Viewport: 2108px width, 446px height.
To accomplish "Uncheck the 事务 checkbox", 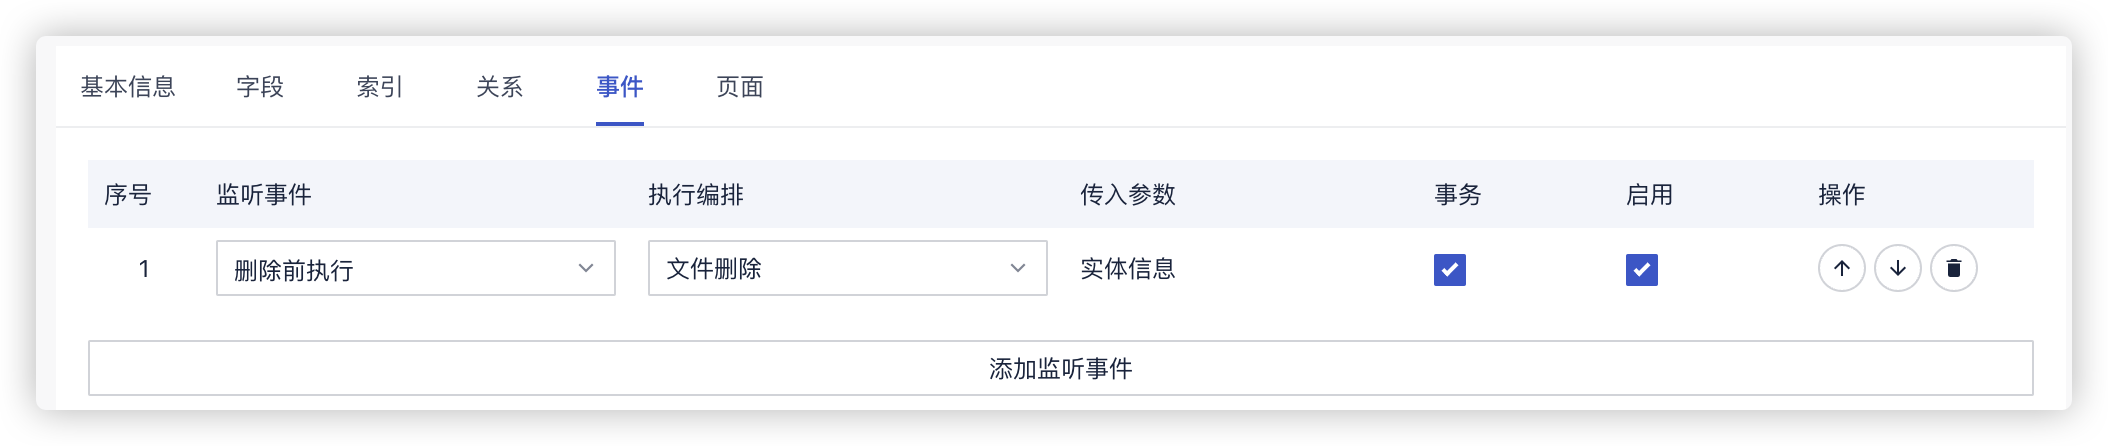I will (1449, 269).
